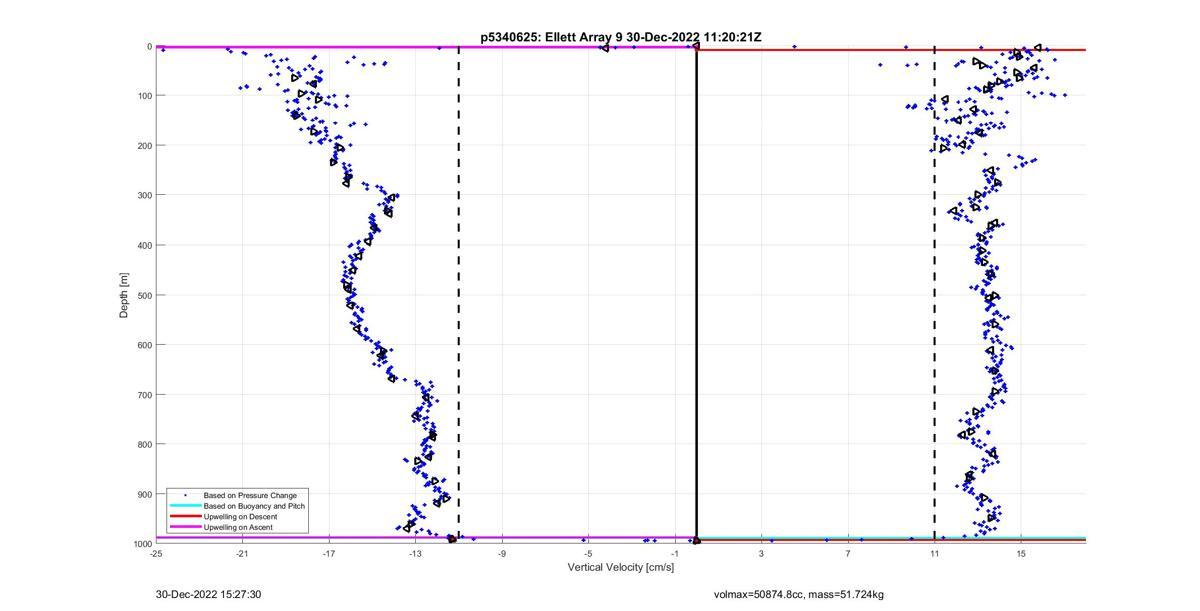Click the depth tick label "200"
This screenshot has height=611, width=1200.
144,146
